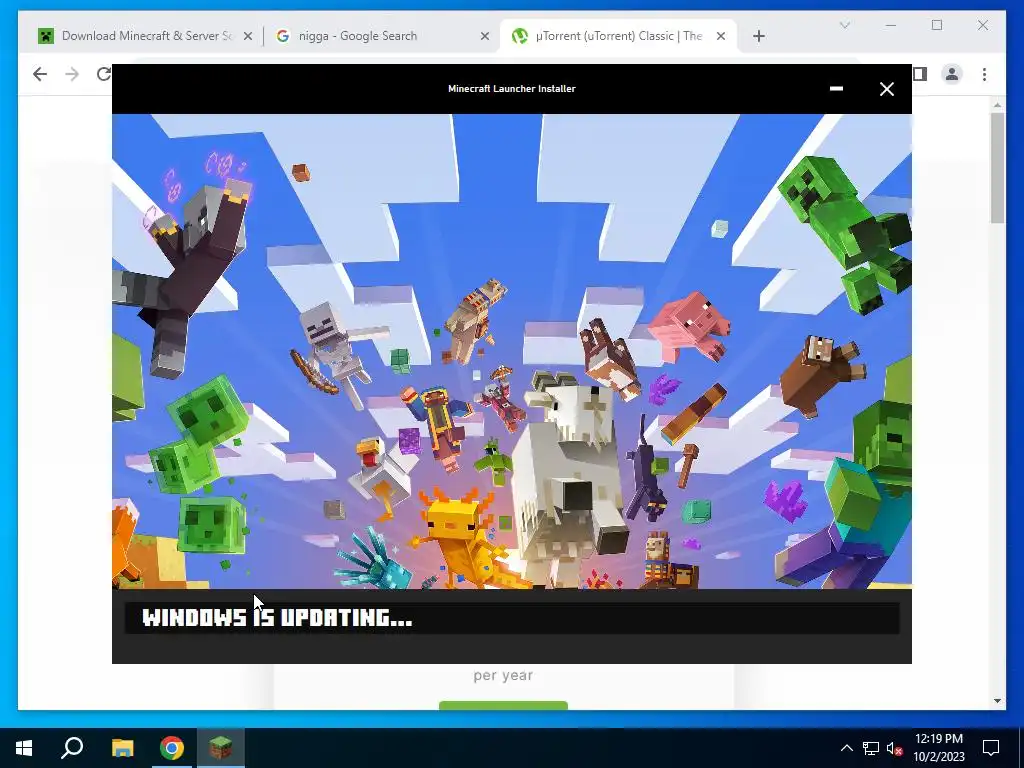The height and width of the screenshot is (768, 1024).
Task: Click the "Windows is updating..." status text
Action: coord(277,618)
